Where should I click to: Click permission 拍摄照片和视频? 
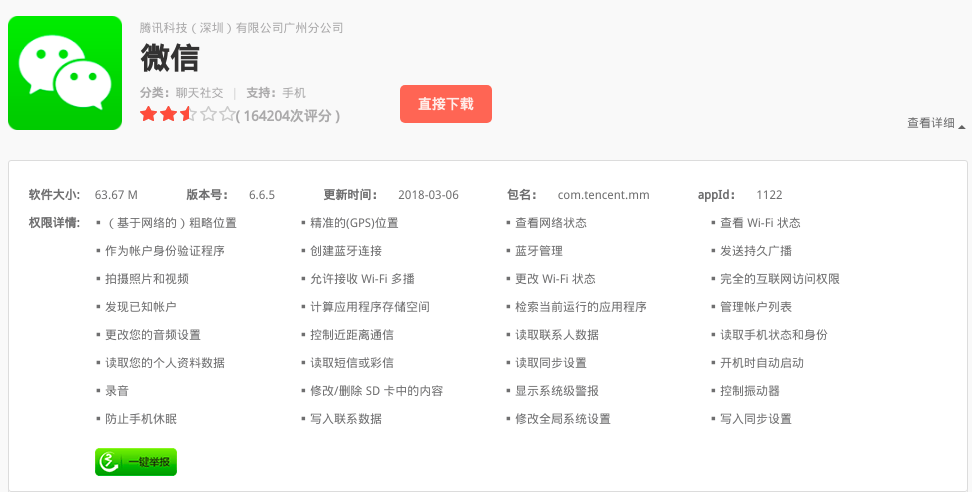[146, 279]
